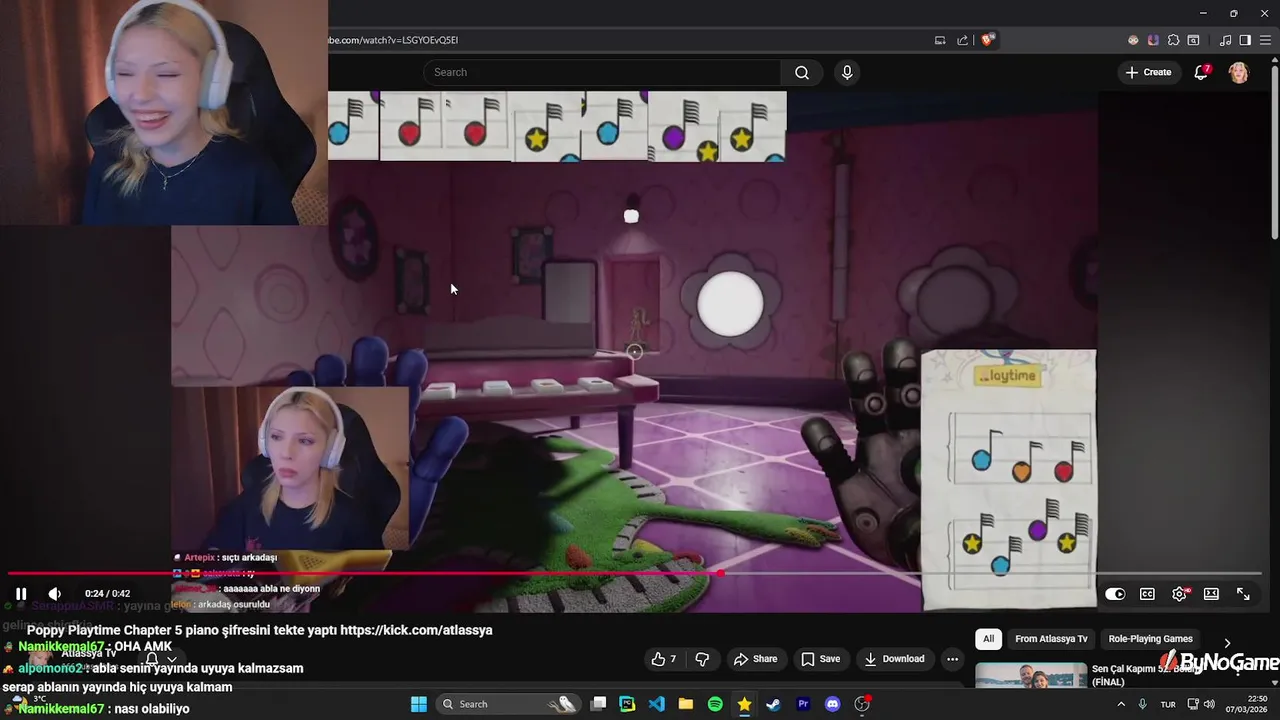Open Visual Studio Code from taskbar
Viewport: 1280px width, 720px height.
[656, 704]
